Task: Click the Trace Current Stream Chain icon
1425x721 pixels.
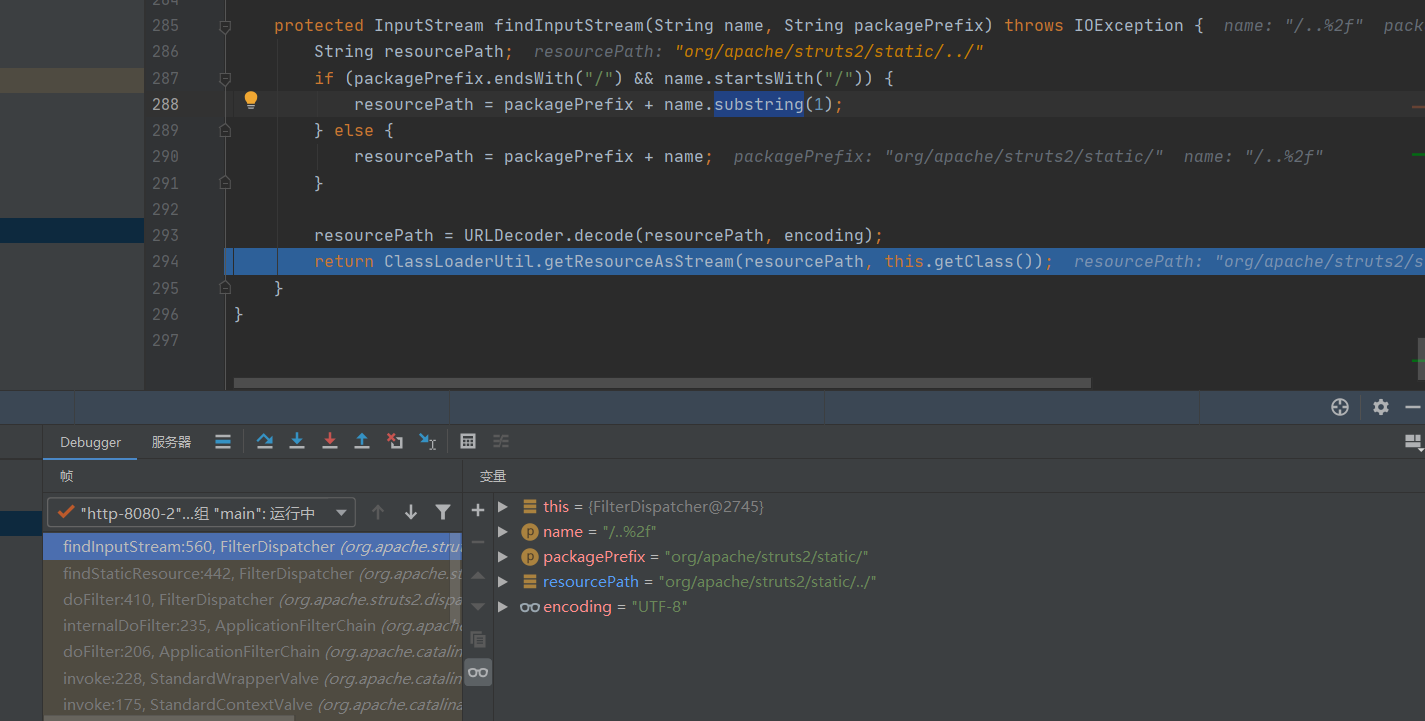Action: click(x=501, y=441)
